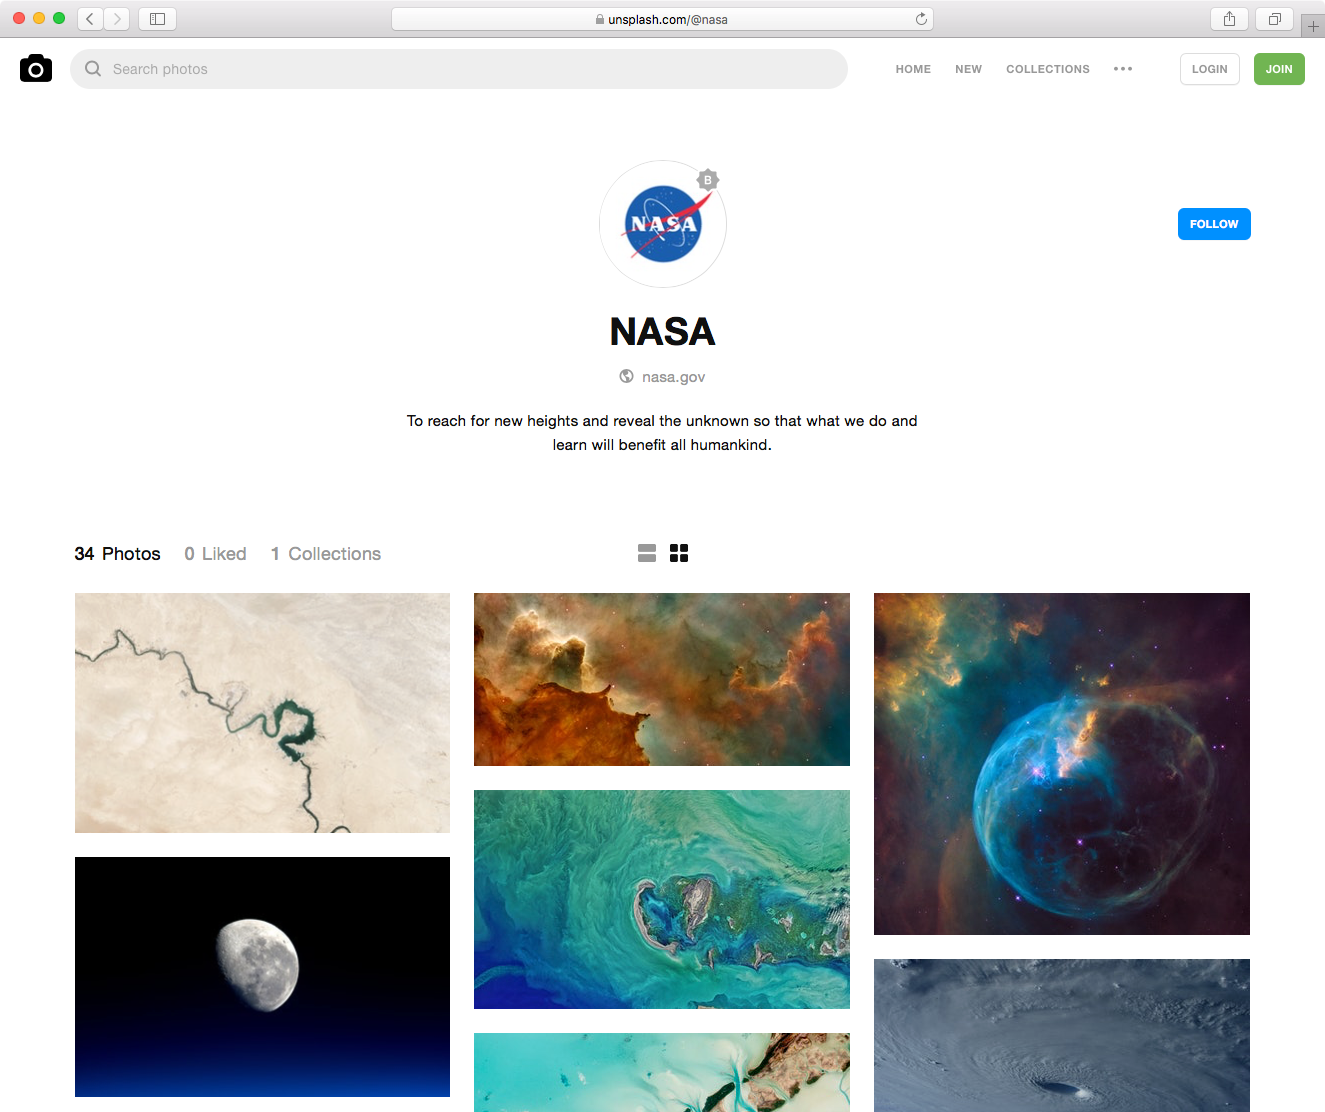1325x1112 pixels.
Task: Click the Unsplash camera logo
Action: [x=36, y=68]
